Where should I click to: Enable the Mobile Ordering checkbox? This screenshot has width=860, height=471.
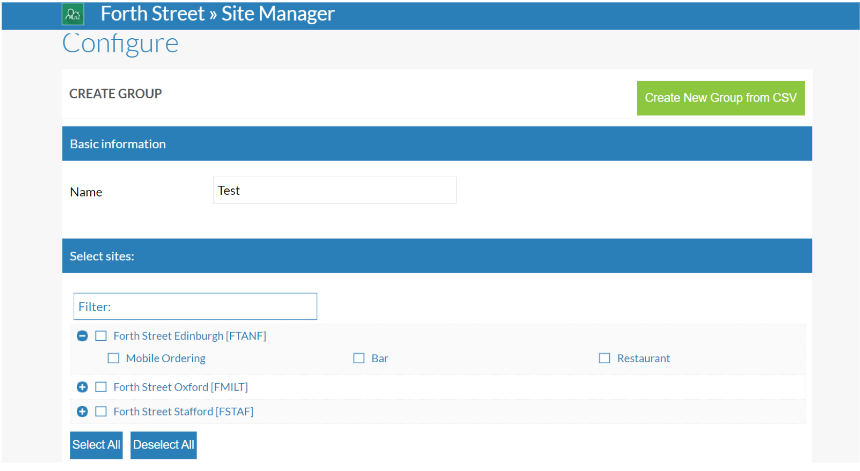(113, 358)
